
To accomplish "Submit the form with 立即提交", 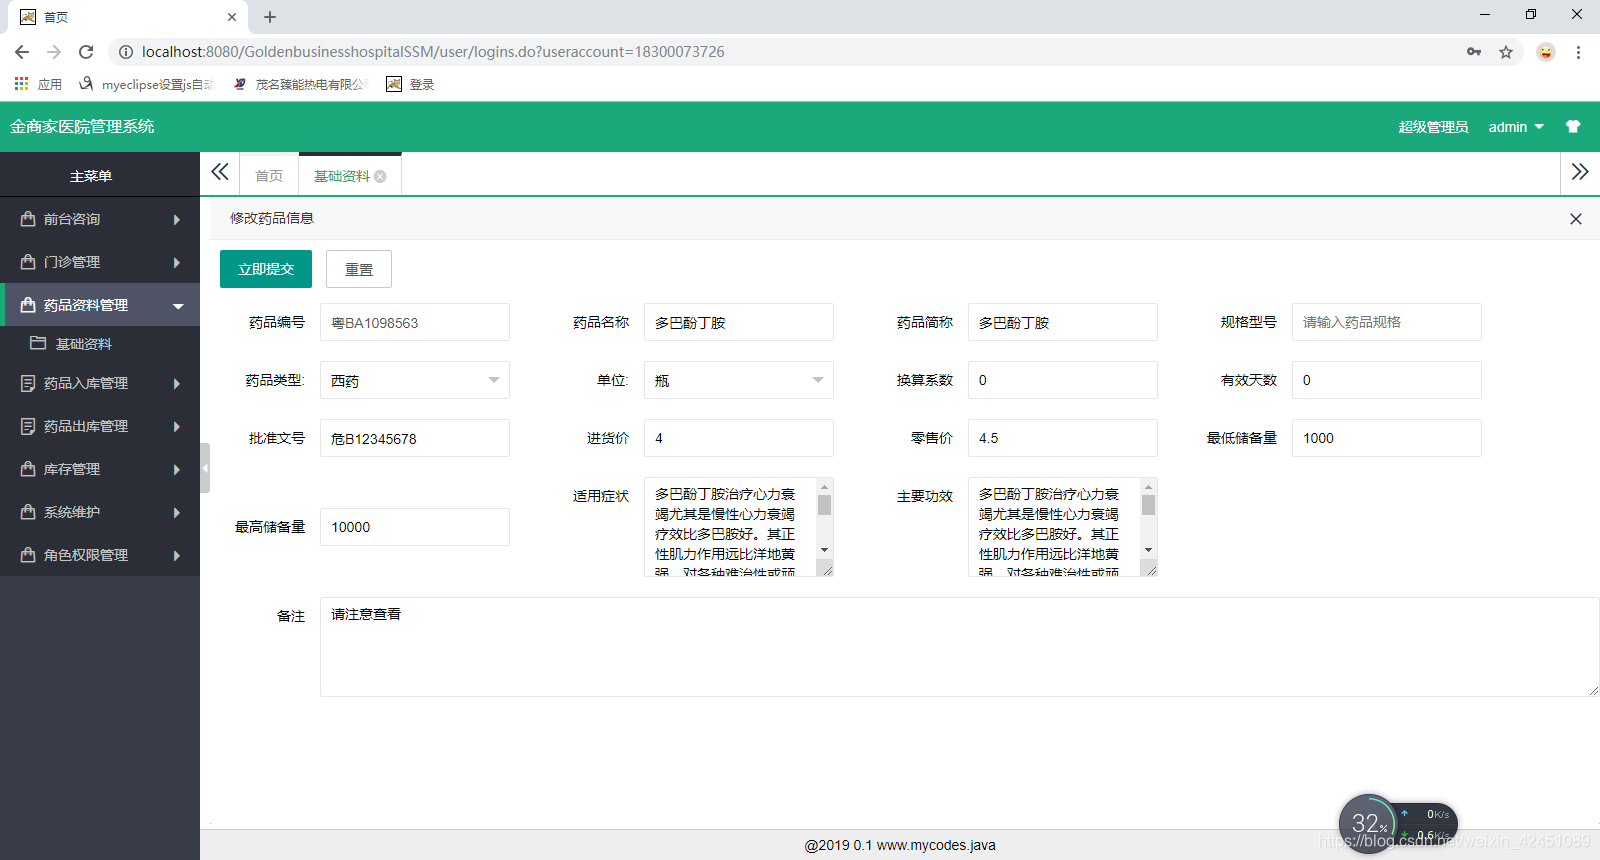I will pyautogui.click(x=266, y=269).
